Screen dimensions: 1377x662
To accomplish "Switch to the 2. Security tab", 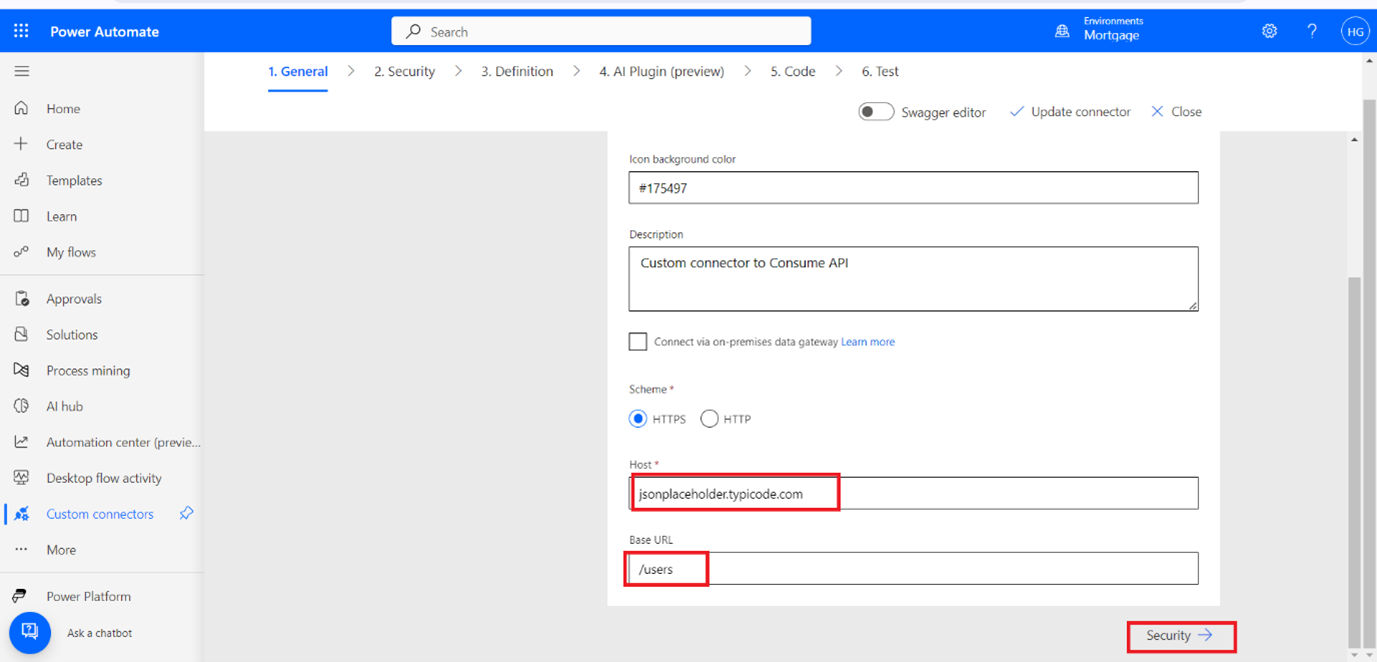I will click(x=404, y=72).
